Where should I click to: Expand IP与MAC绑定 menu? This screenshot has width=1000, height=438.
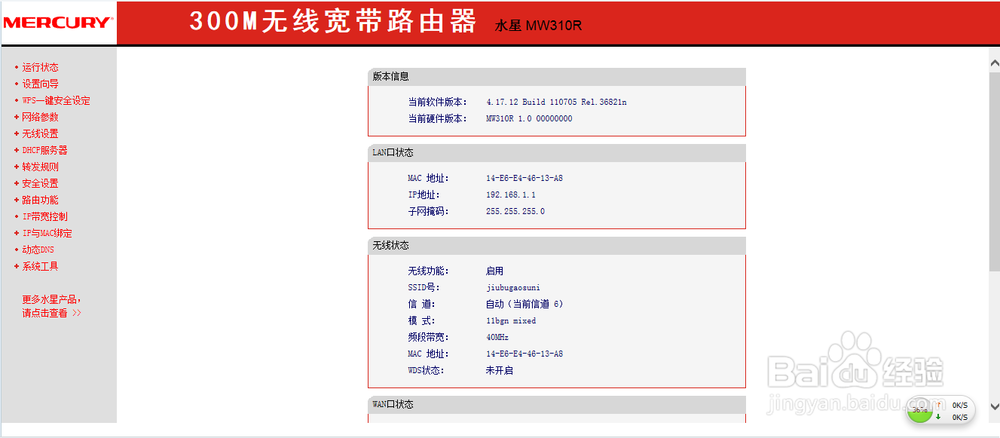(47, 233)
